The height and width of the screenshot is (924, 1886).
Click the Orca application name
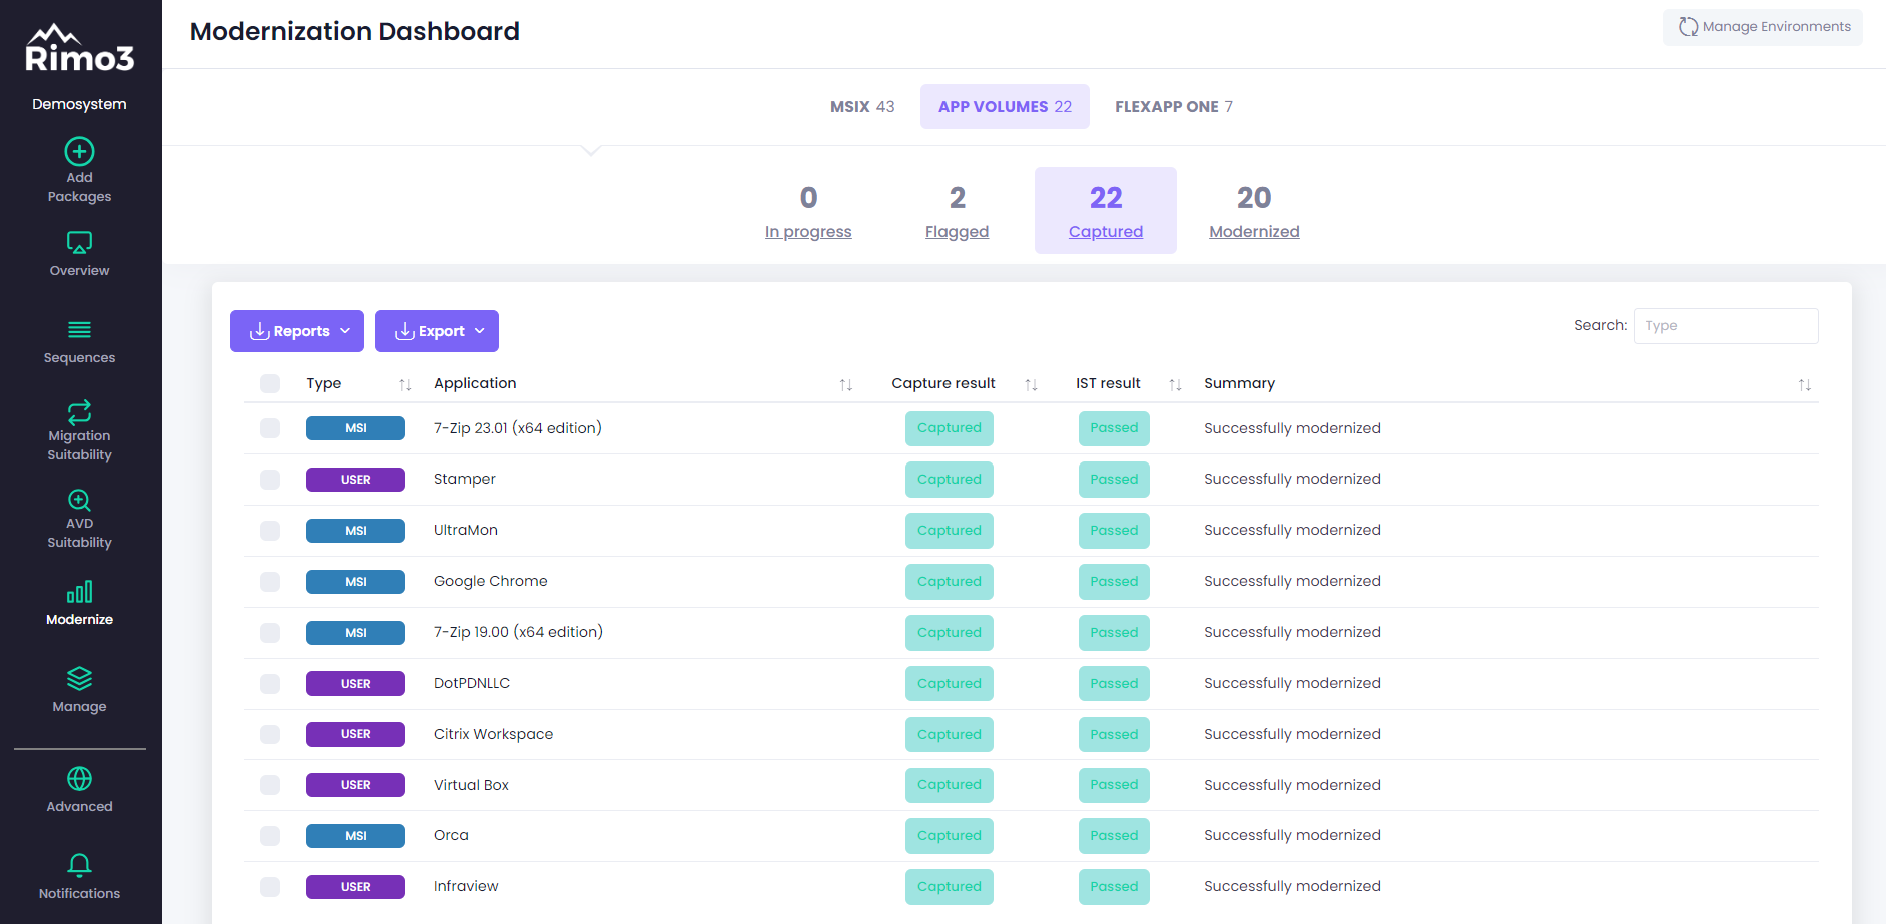(451, 835)
